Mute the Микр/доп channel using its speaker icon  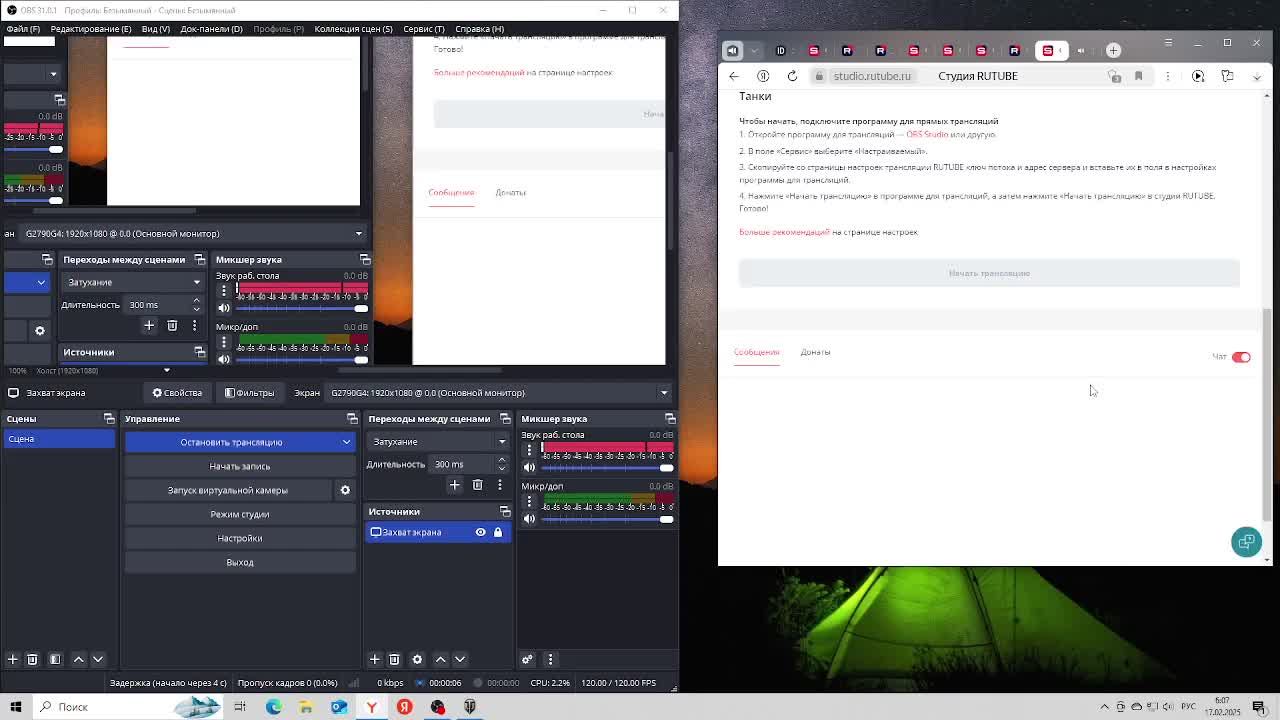pyautogui.click(x=530, y=518)
